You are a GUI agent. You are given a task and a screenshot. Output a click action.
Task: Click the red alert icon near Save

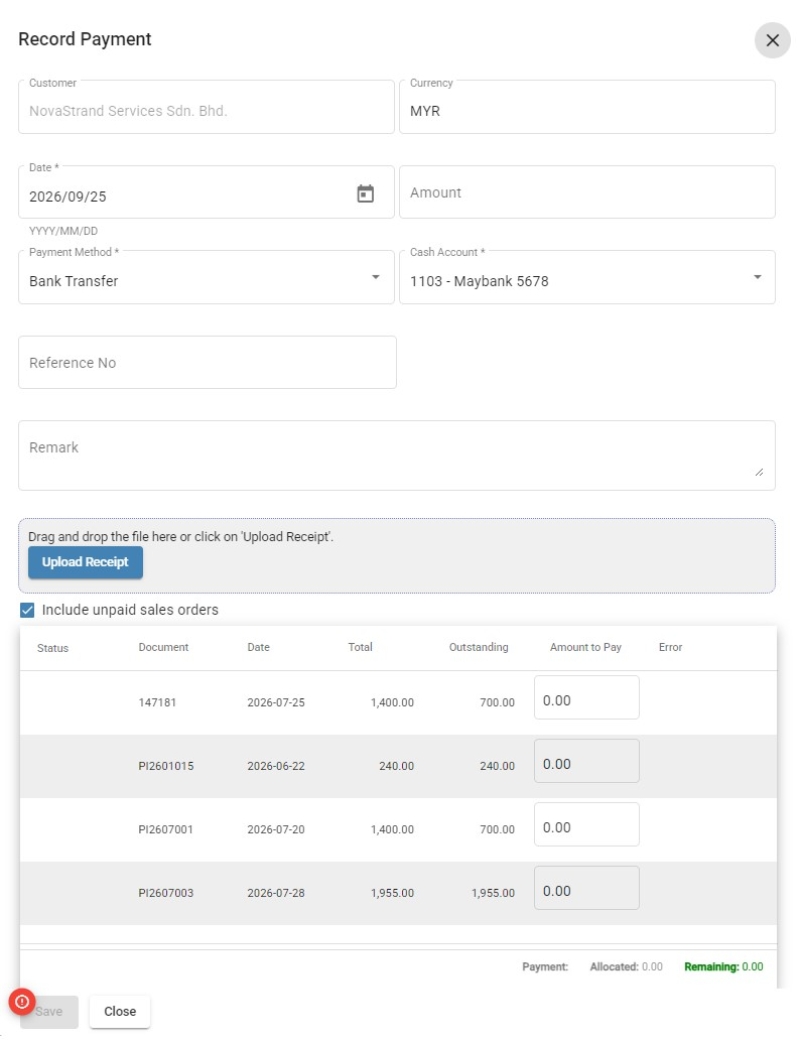[x=22, y=1001]
